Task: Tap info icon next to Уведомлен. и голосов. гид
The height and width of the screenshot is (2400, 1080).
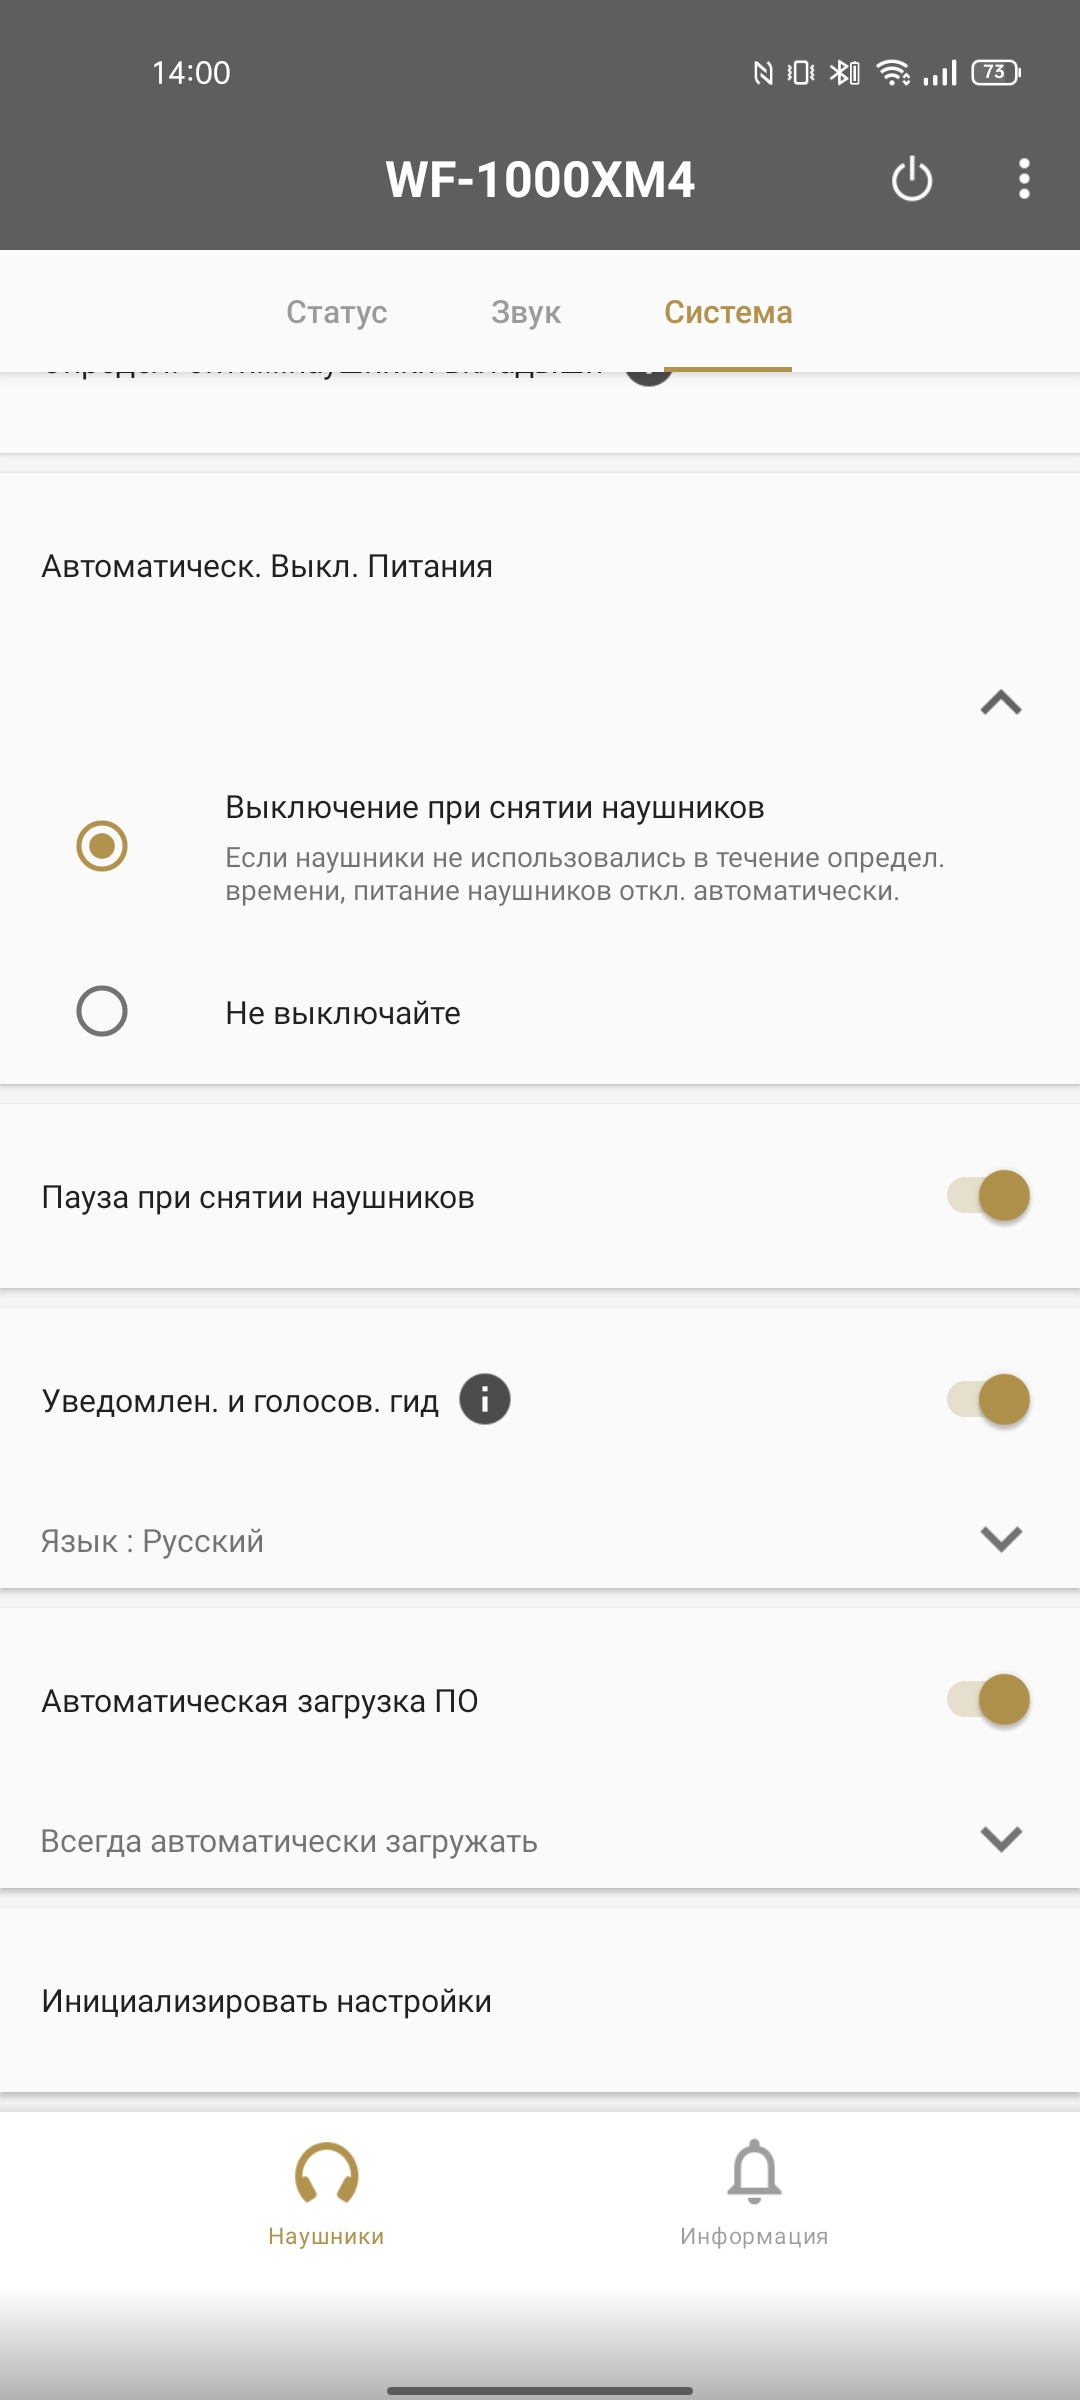Action: pyautogui.click(x=485, y=1399)
